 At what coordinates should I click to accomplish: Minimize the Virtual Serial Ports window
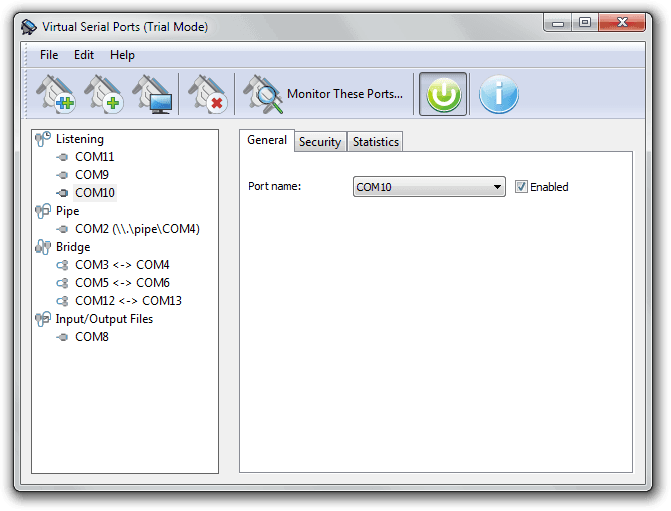tap(558, 23)
